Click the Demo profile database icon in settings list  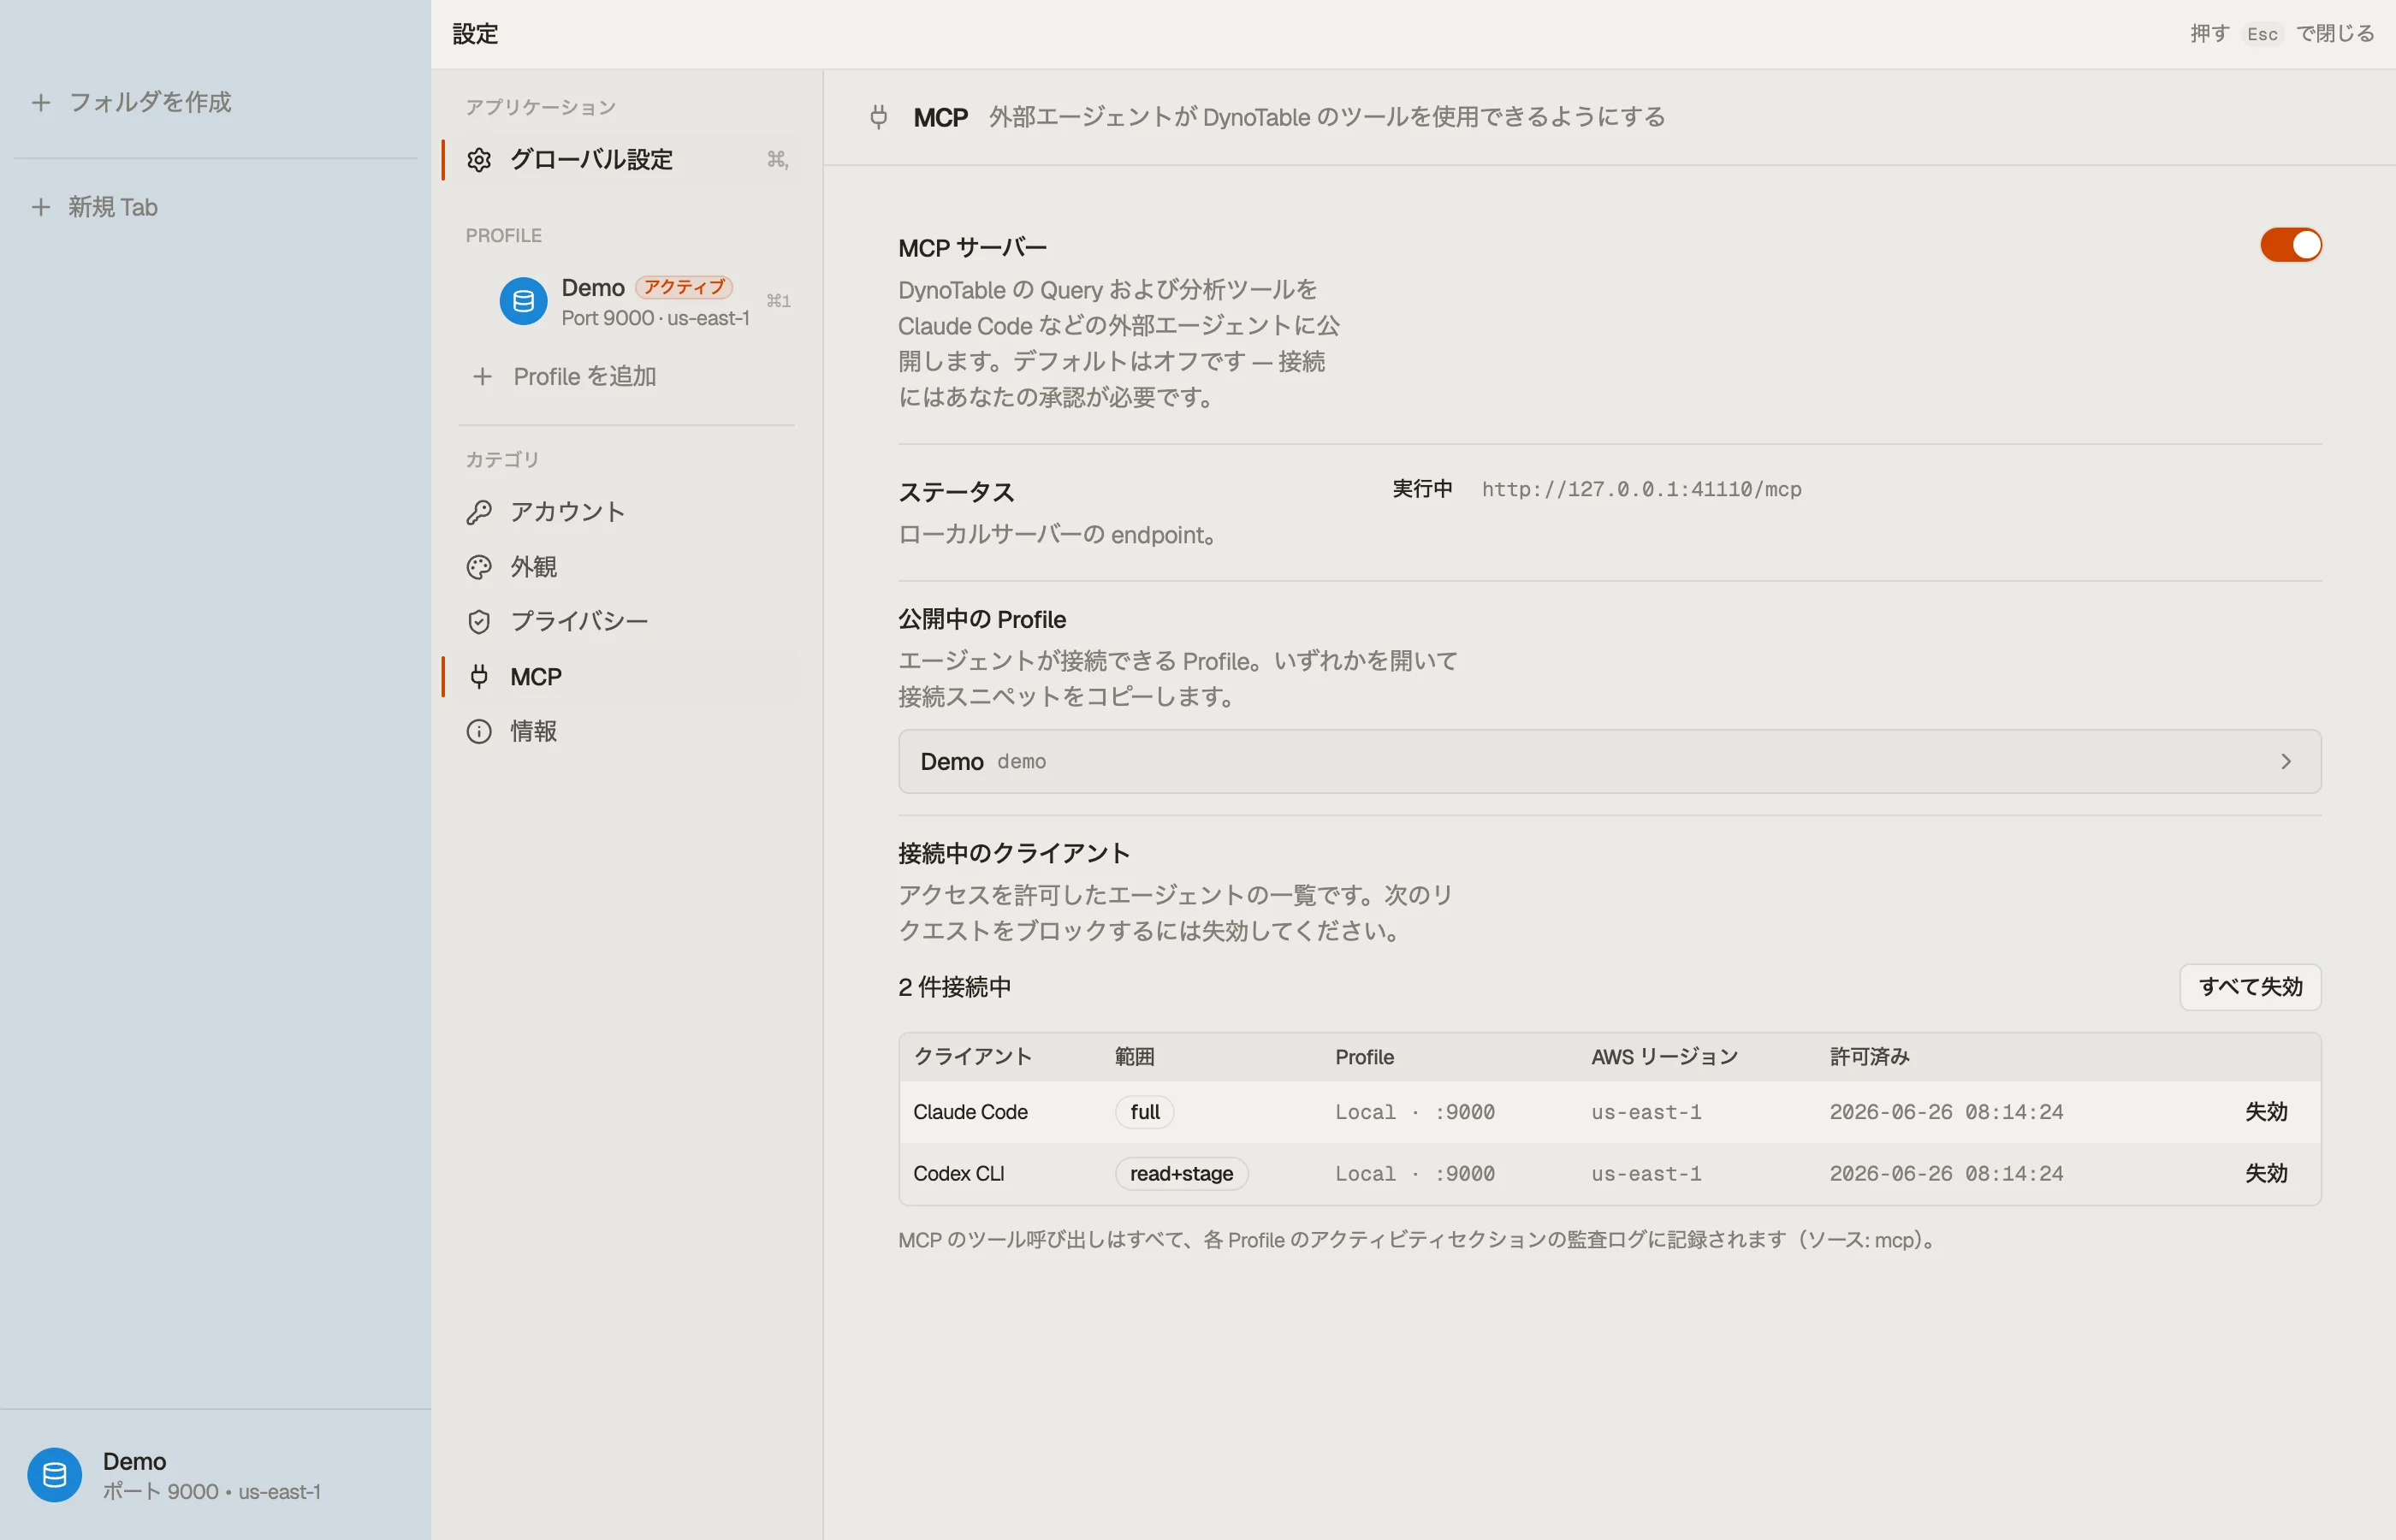click(x=523, y=301)
